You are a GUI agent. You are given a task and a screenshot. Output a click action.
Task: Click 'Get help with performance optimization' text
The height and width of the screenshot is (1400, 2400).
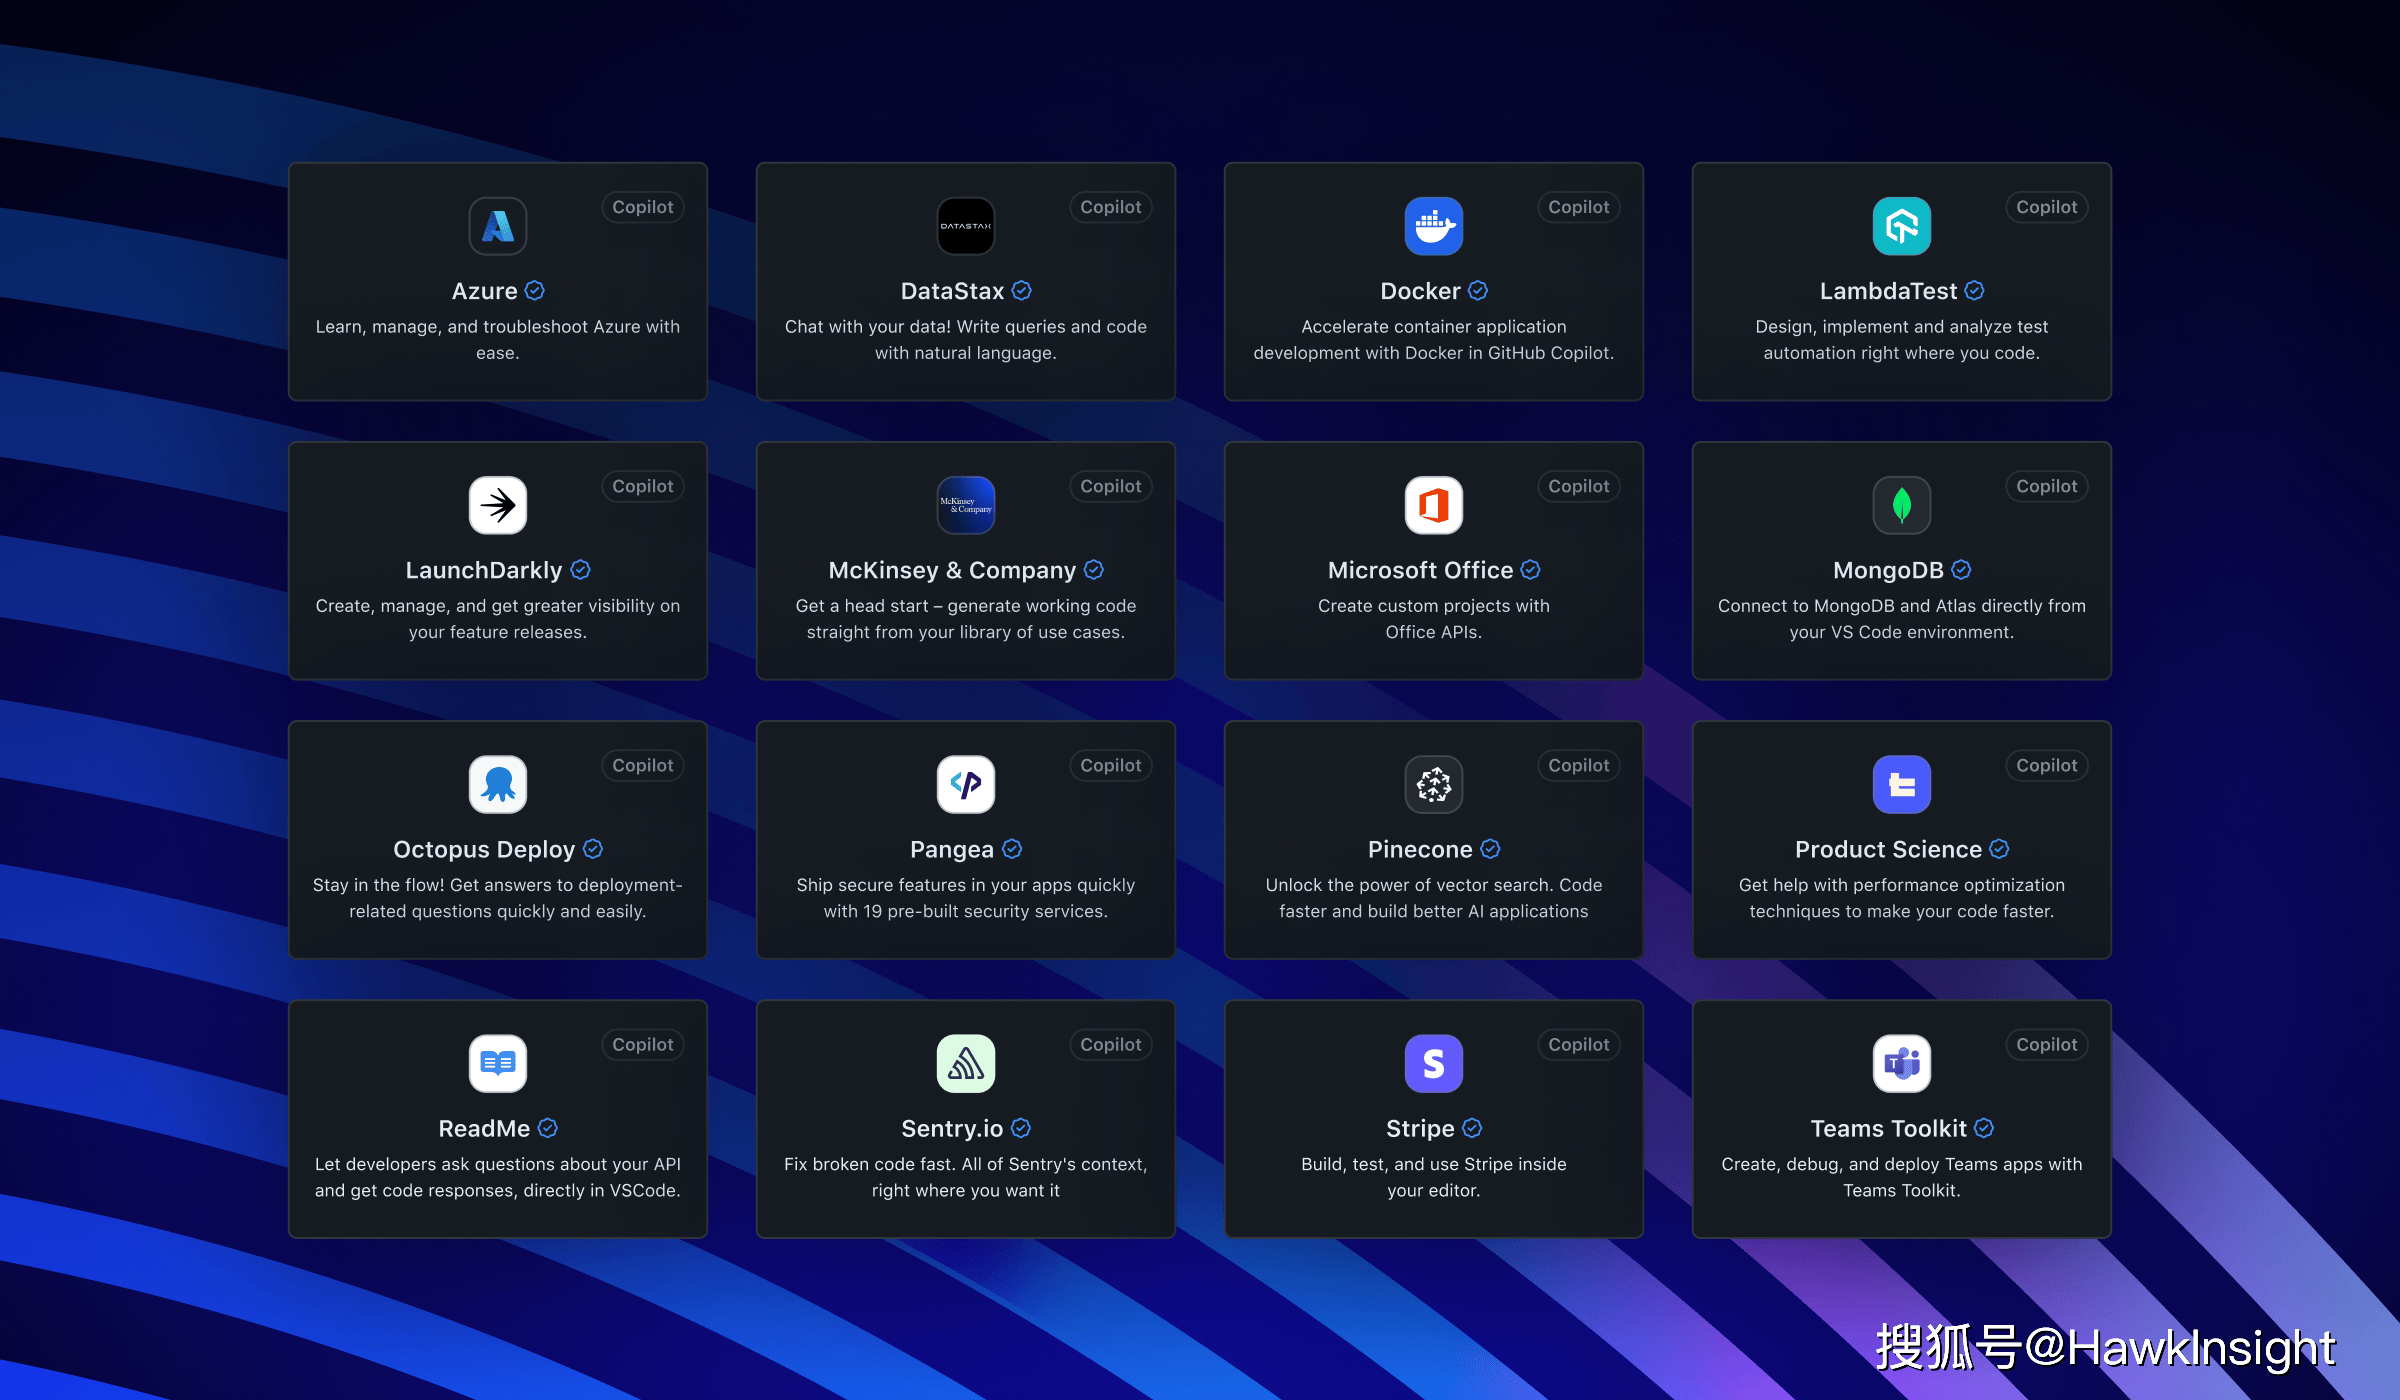(1902, 897)
